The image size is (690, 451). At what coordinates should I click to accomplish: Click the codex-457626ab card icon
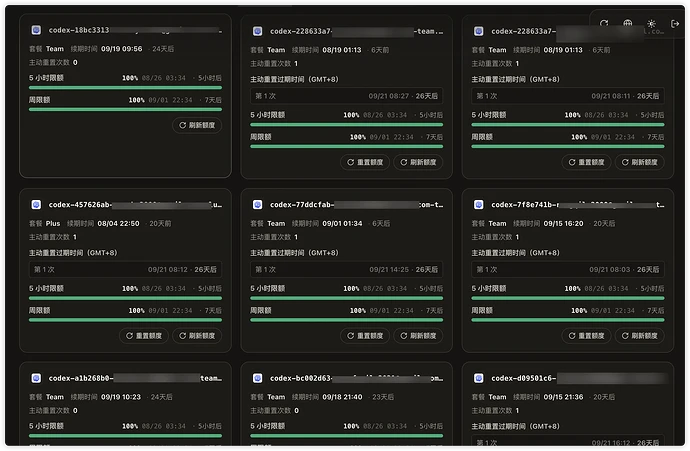coord(37,205)
